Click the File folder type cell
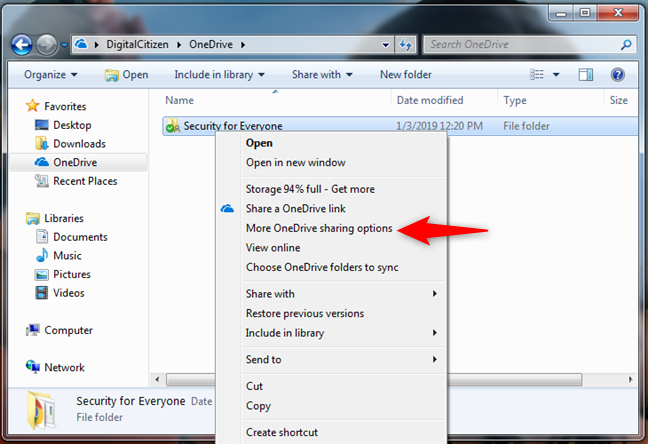The height and width of the screenshot is (444, 648). click(x=526, y=126)
